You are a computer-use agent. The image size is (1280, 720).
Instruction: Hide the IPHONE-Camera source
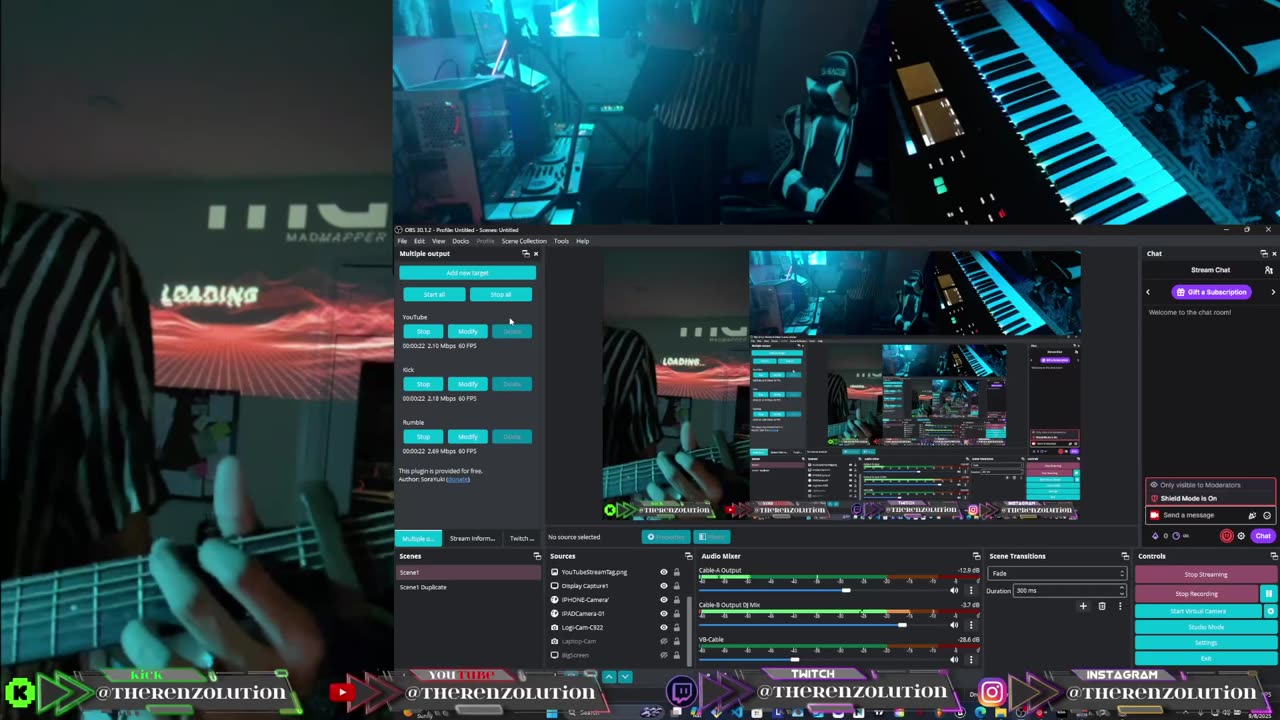click(663, 600)
